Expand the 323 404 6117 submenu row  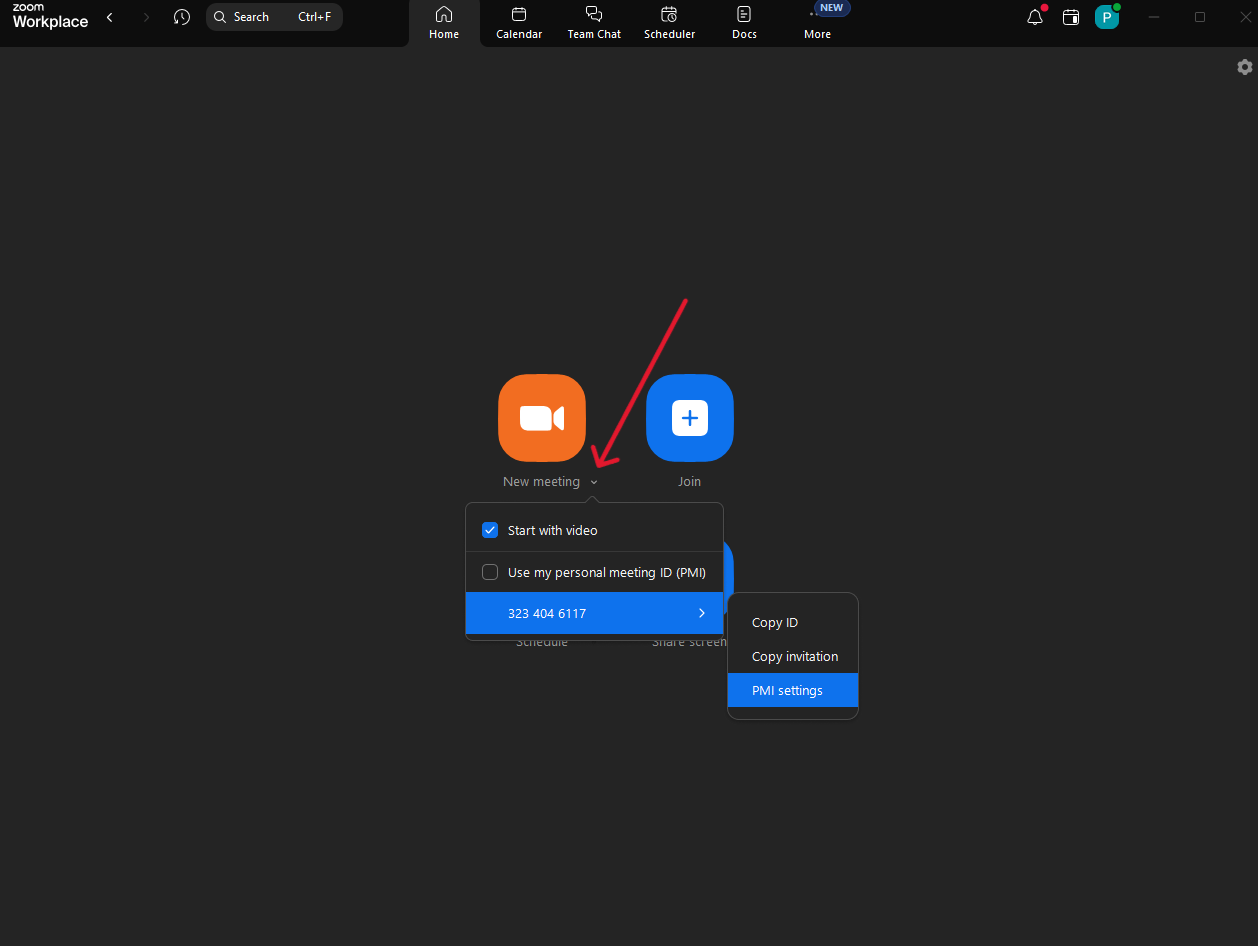click(x=594, y=613)
